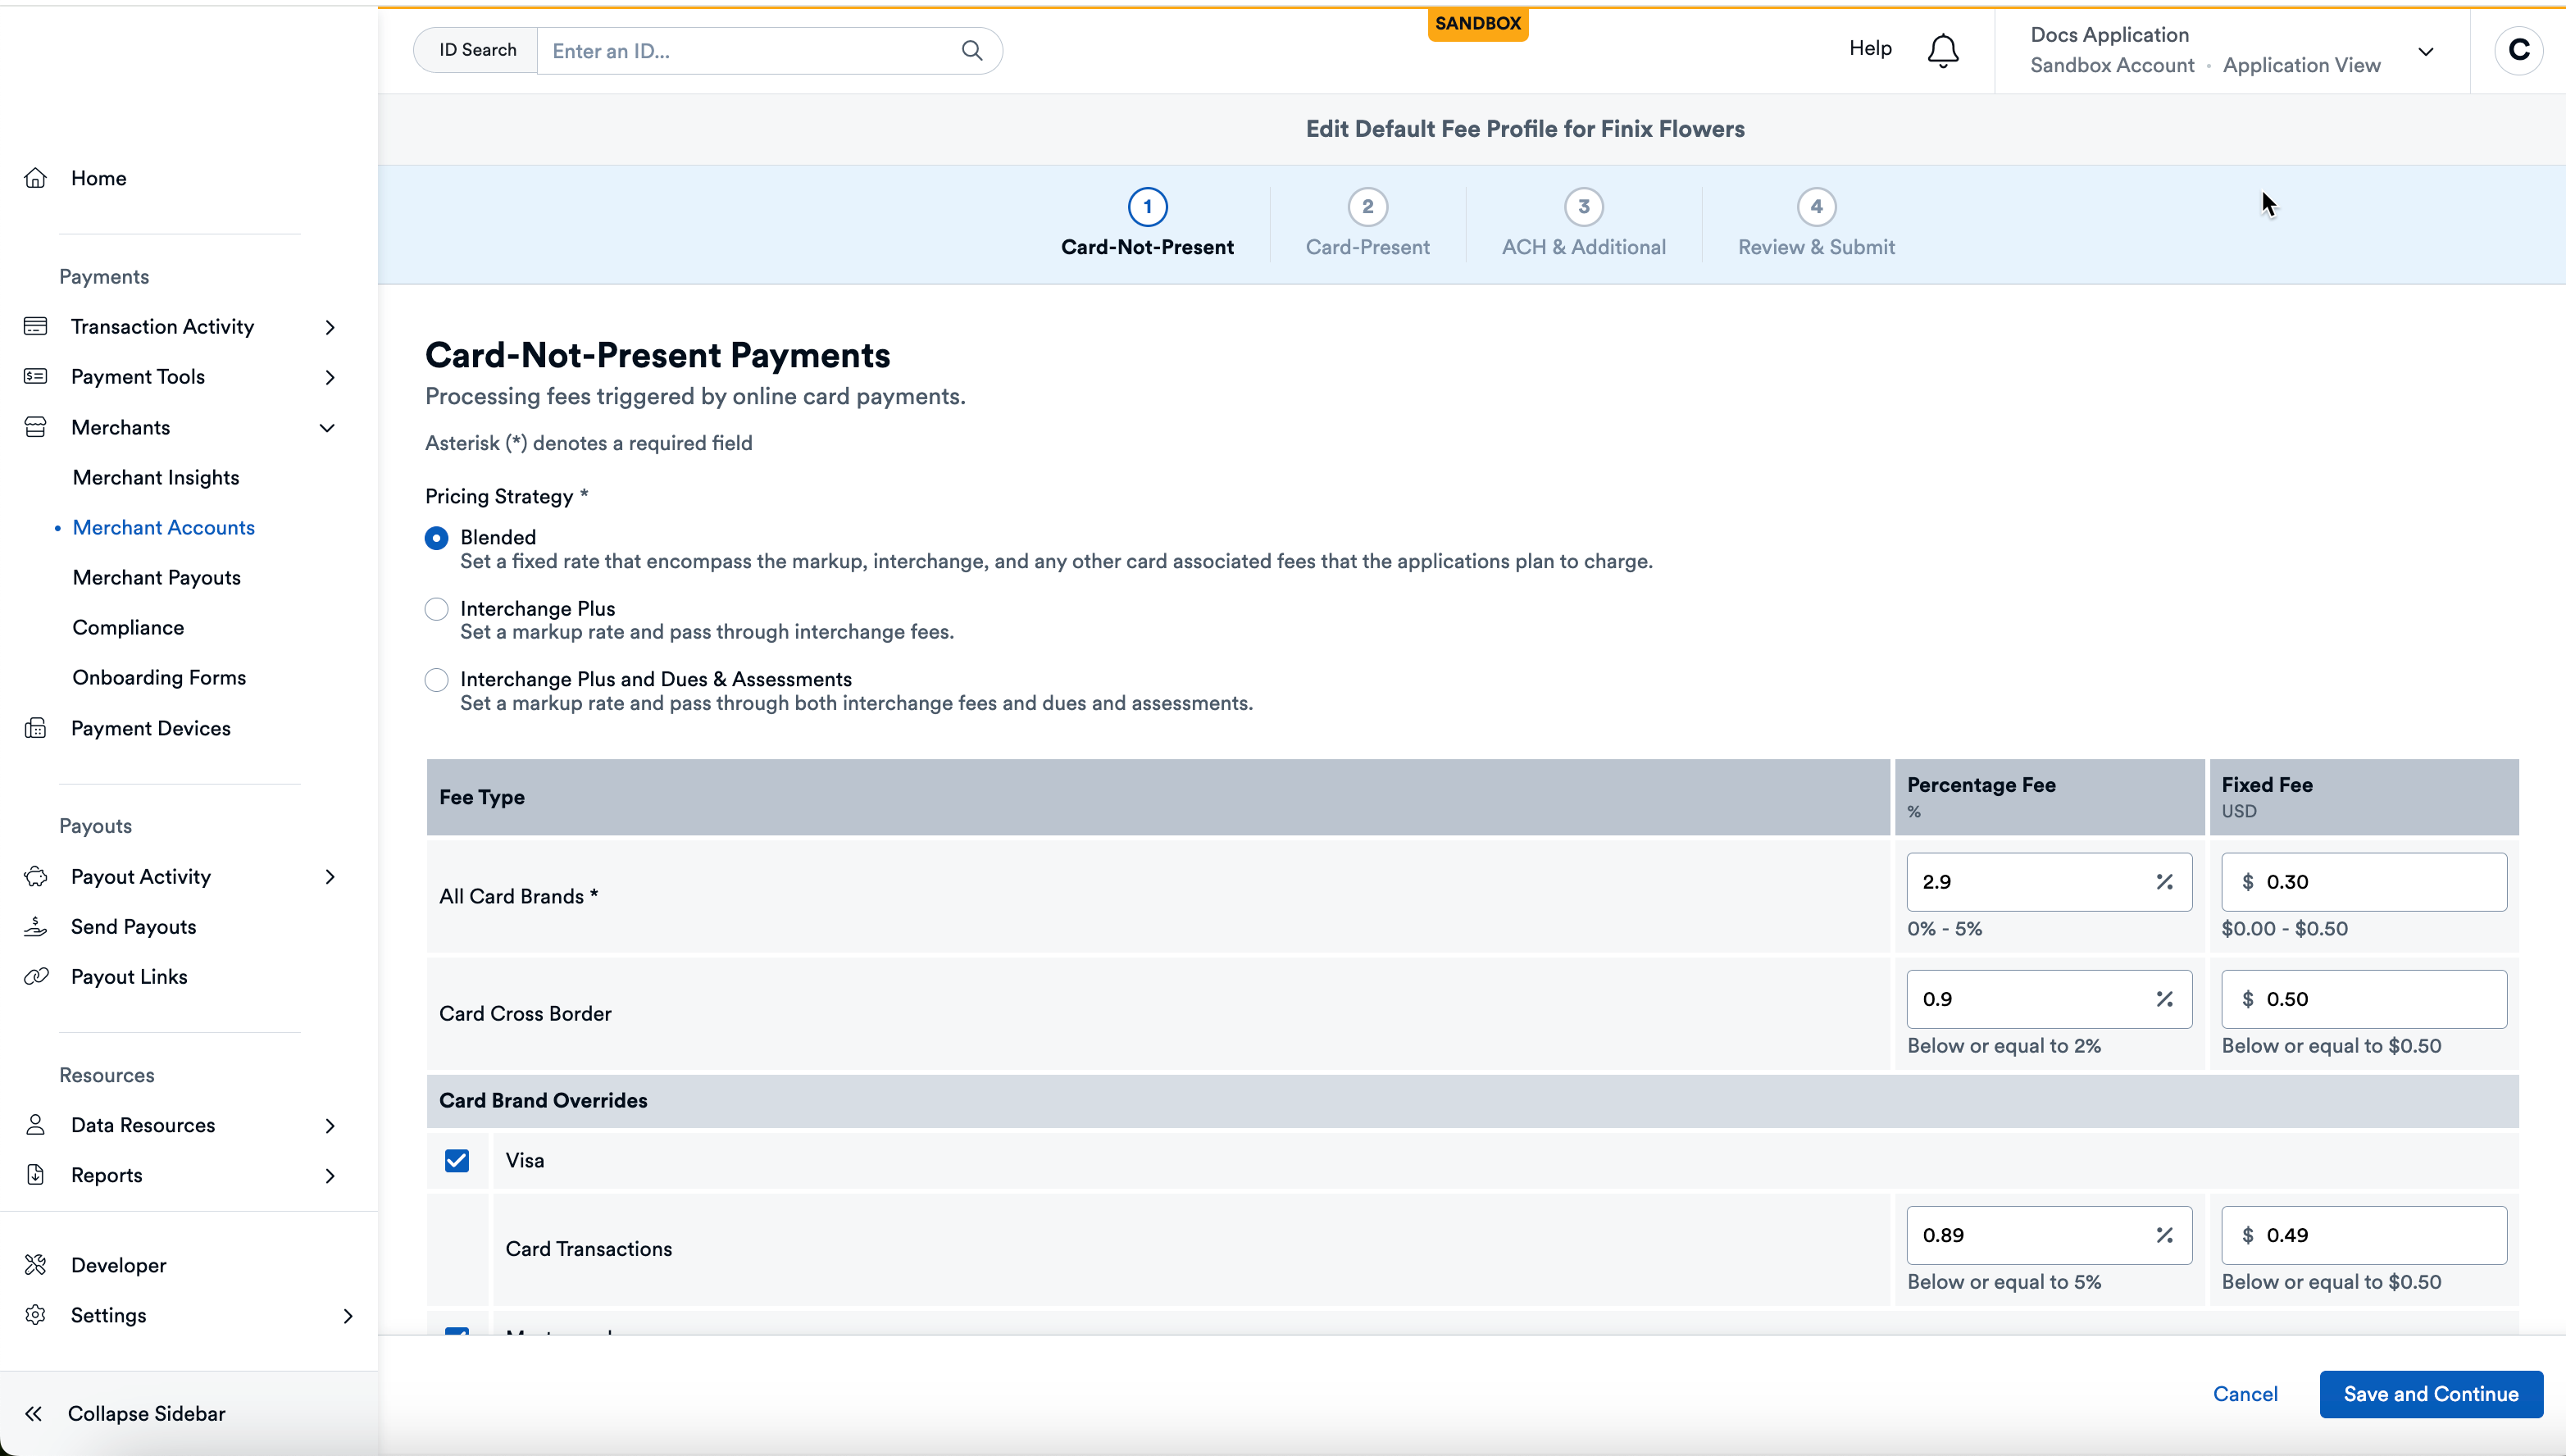The image size is (2566, 1456).
Task: Open notifications via the bell icon
Action: pos(1941,49)
